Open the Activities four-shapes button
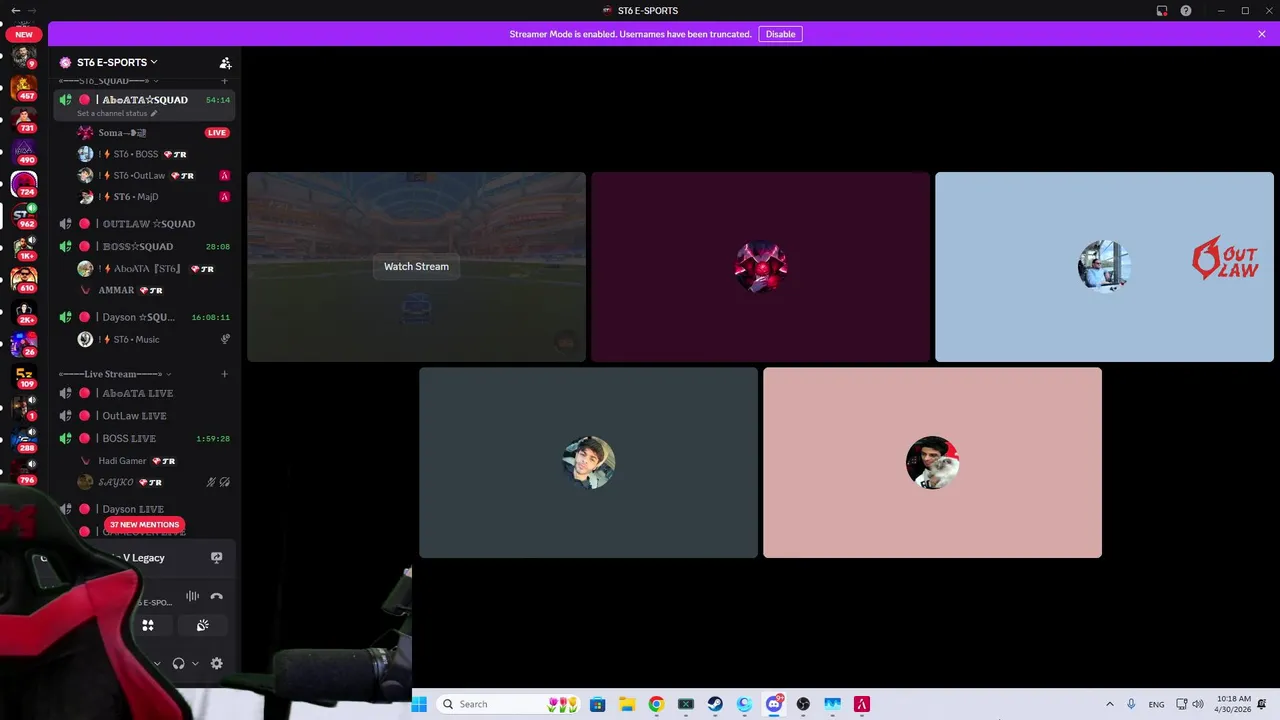The width and height of the screenshot is (1280, 720). pyautogui.click(x=148, y=625)
